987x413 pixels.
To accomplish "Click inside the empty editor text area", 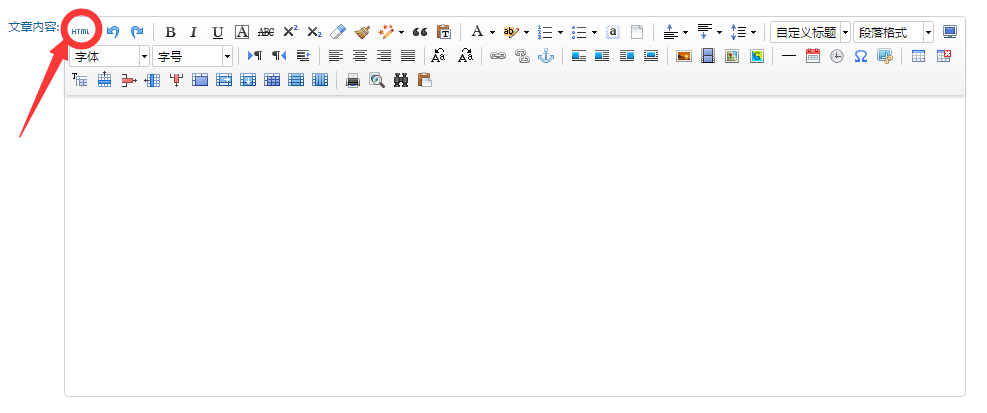I will [x=514, y=250].
